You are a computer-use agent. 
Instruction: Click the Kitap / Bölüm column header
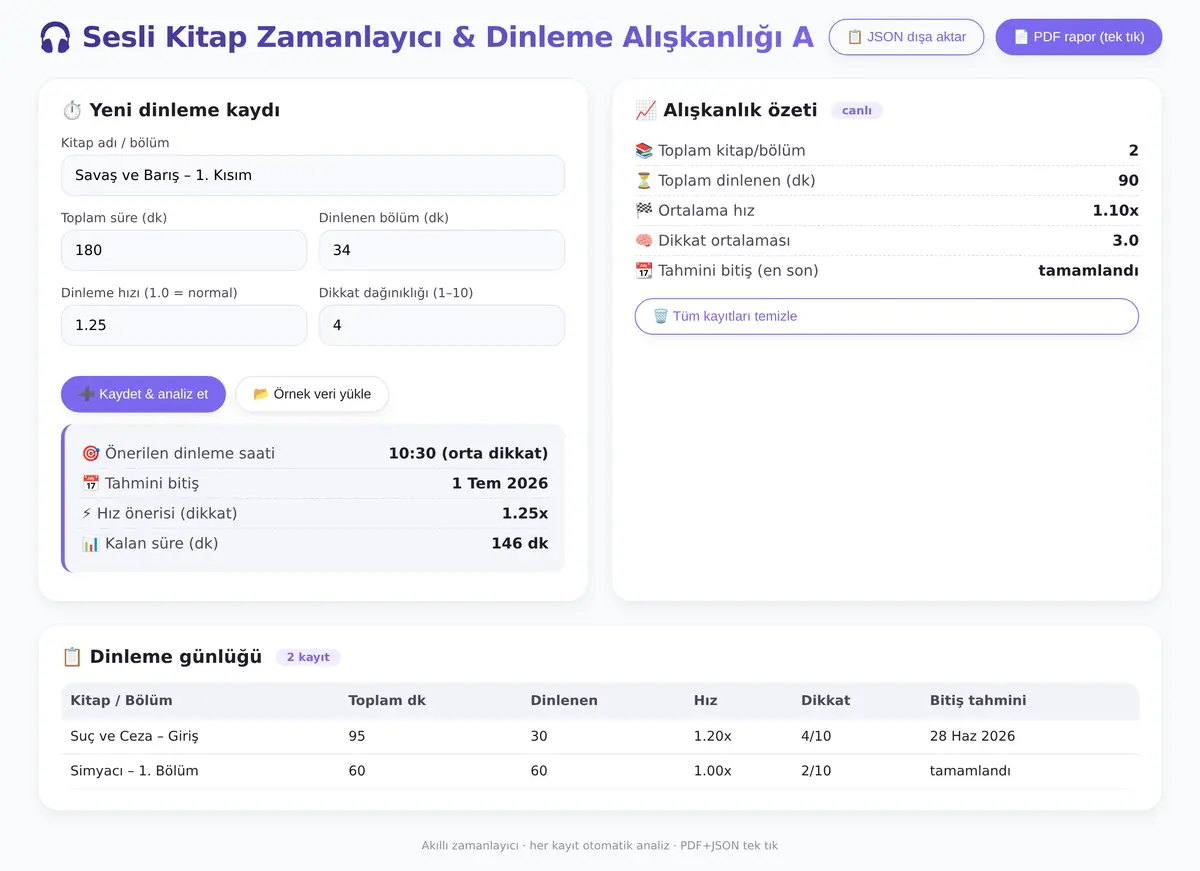[121, 700]
